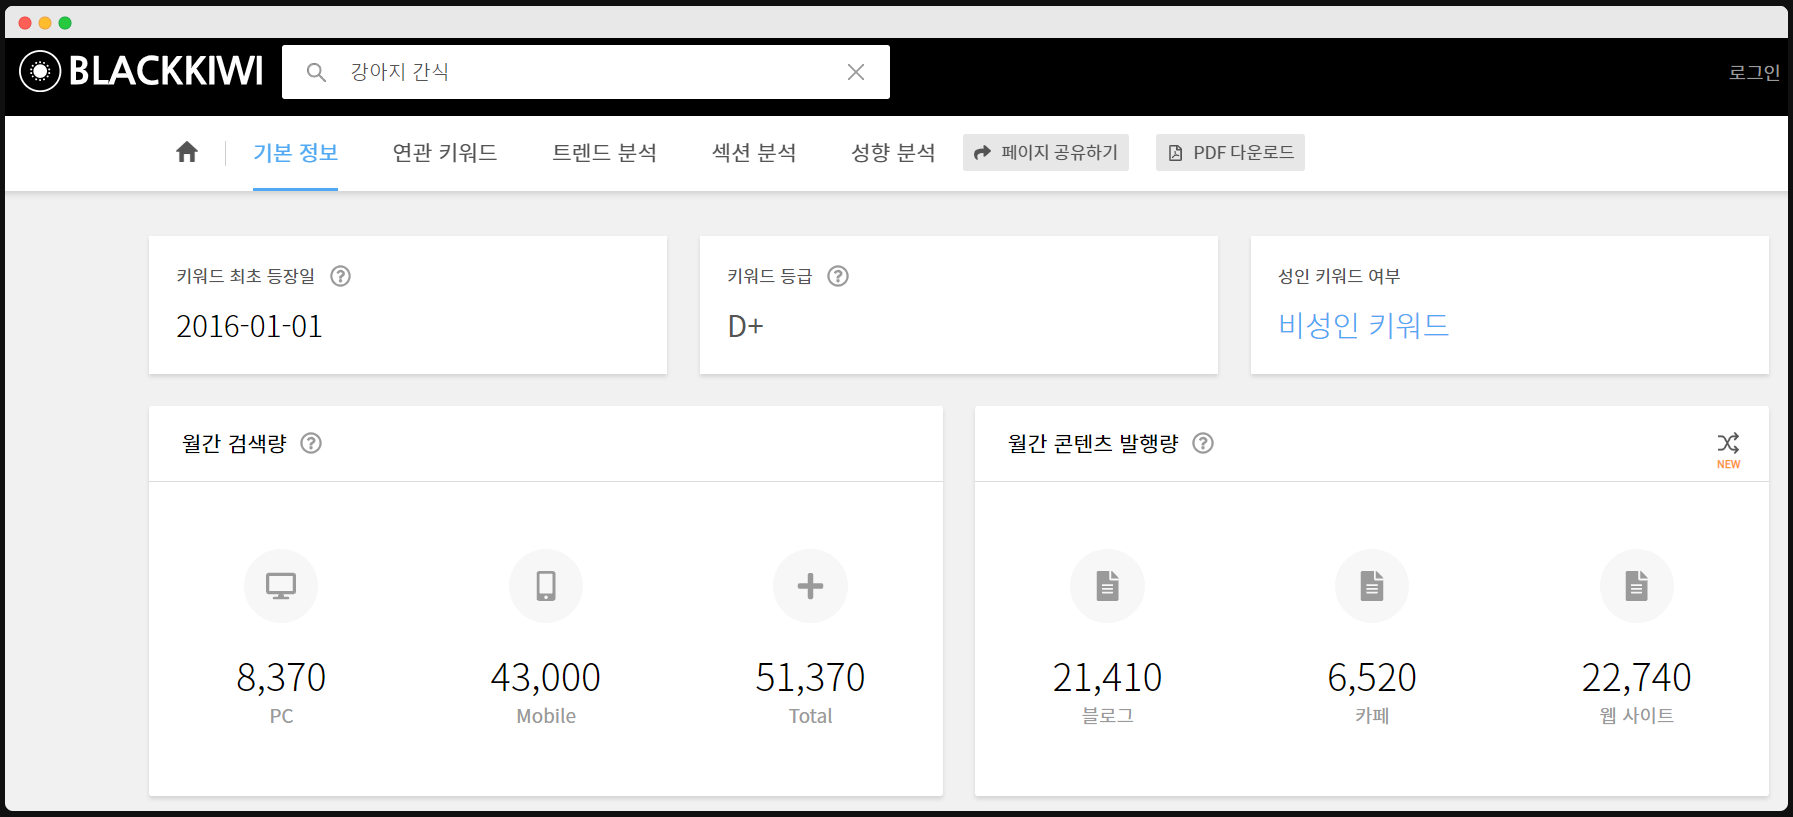Go to home via house icon

[187, 152]
